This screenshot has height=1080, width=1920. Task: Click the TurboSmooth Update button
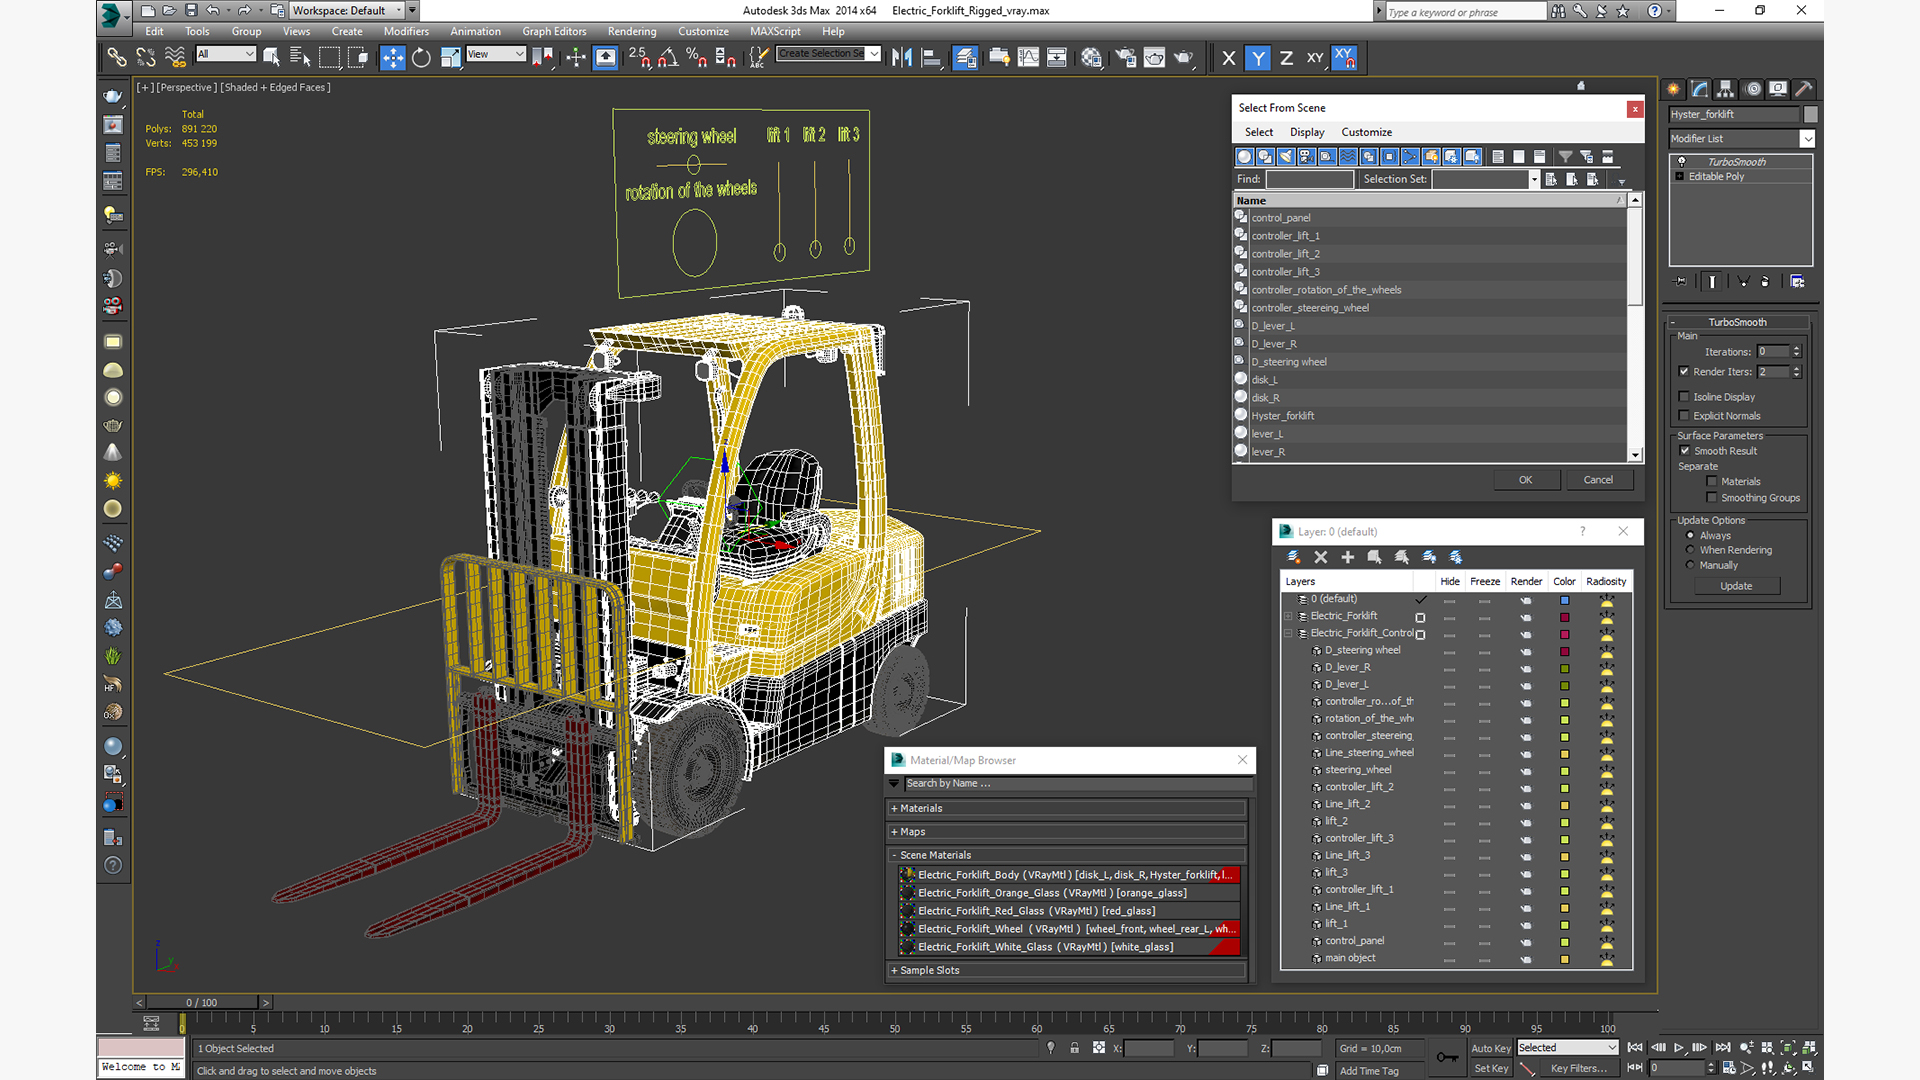point(1736,586)
